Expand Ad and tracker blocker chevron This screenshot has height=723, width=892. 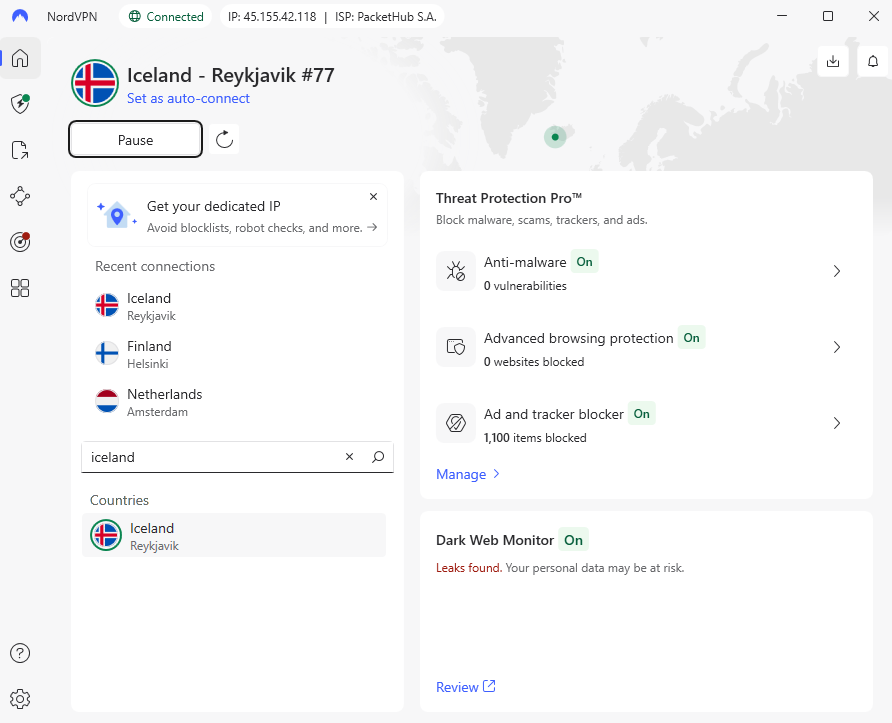(x=836, y=423)
